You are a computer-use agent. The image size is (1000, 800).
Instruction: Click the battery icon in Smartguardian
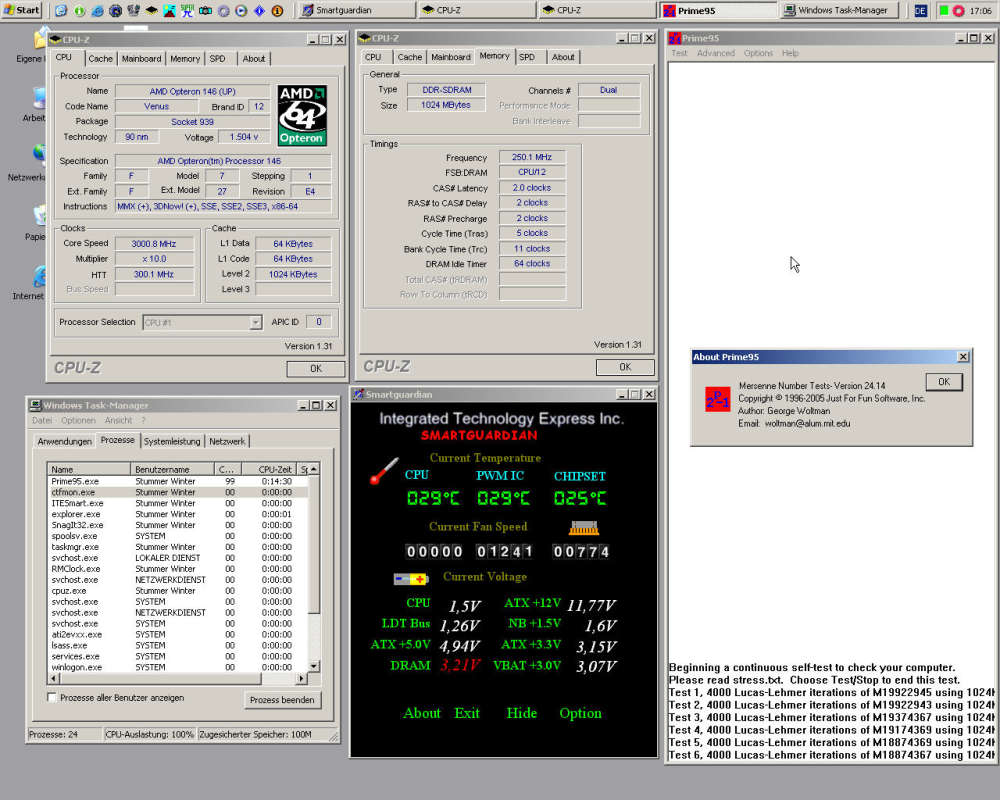(x=411, y=579)
